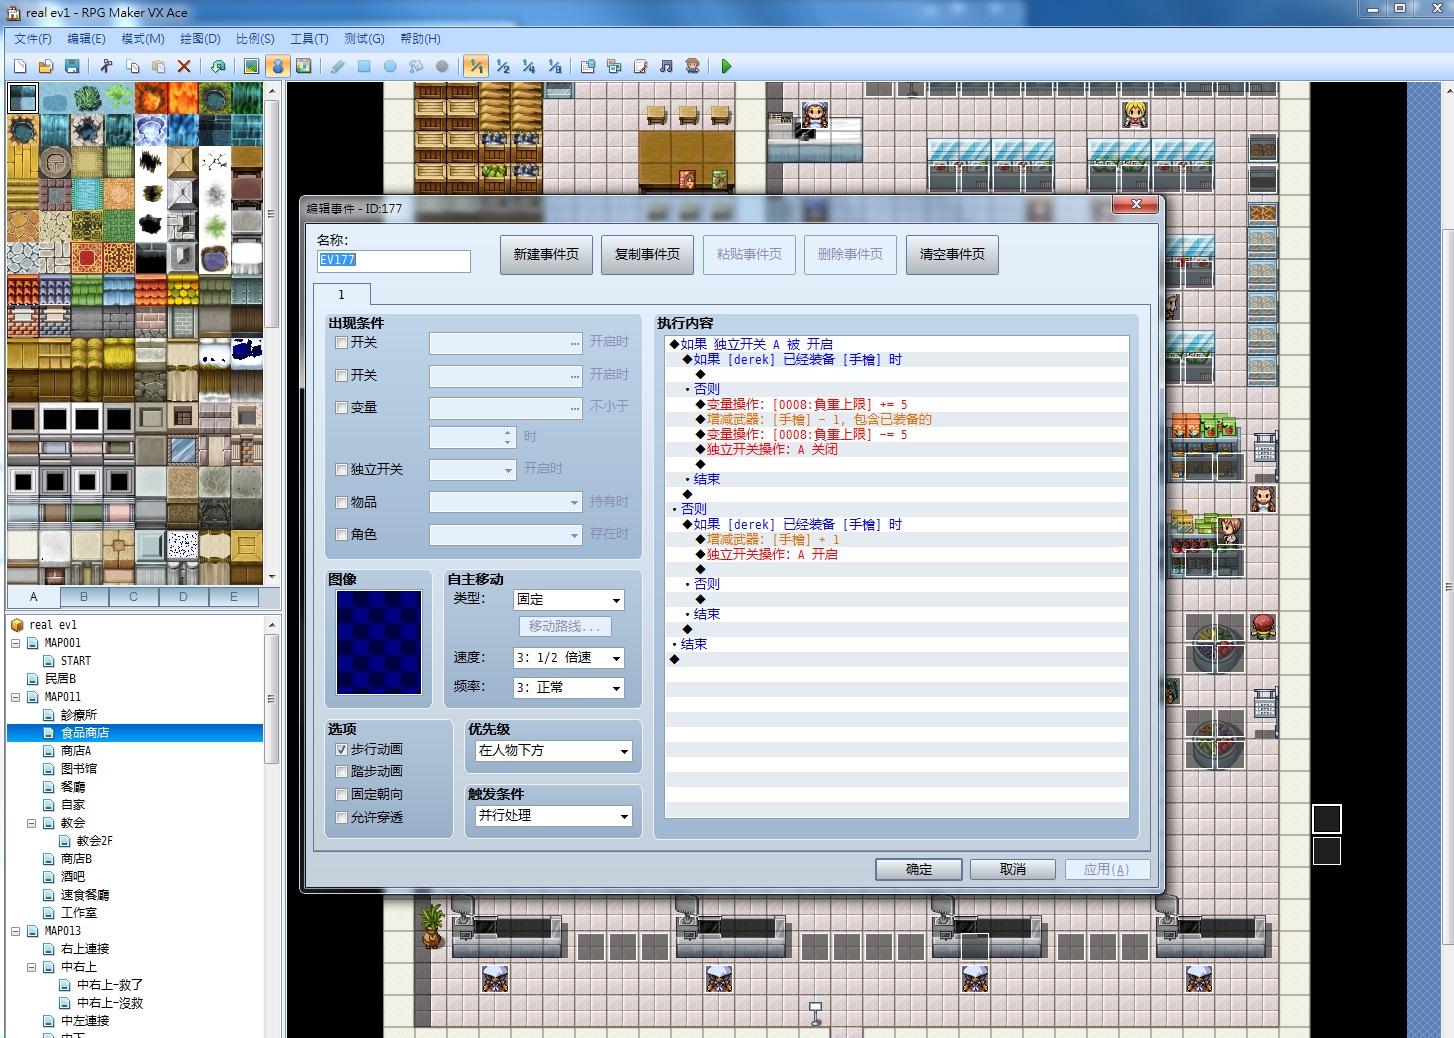The height and width of the screenshot is (1038, 1454).
Task: Open the Character Generator face icon
Action: point(692,66)
